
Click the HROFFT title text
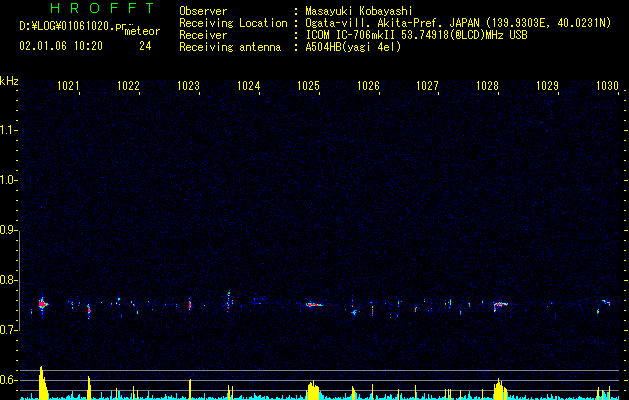102,8
